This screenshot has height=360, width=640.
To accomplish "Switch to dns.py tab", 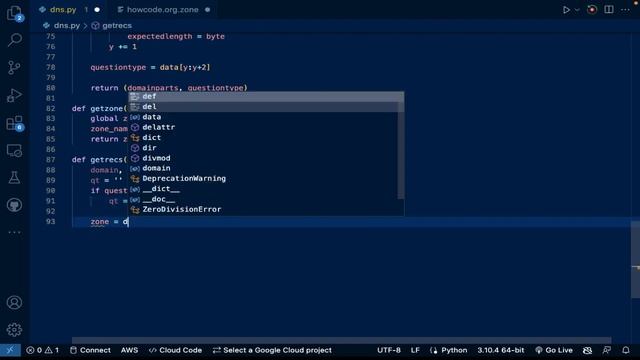I will click(63, 9).
